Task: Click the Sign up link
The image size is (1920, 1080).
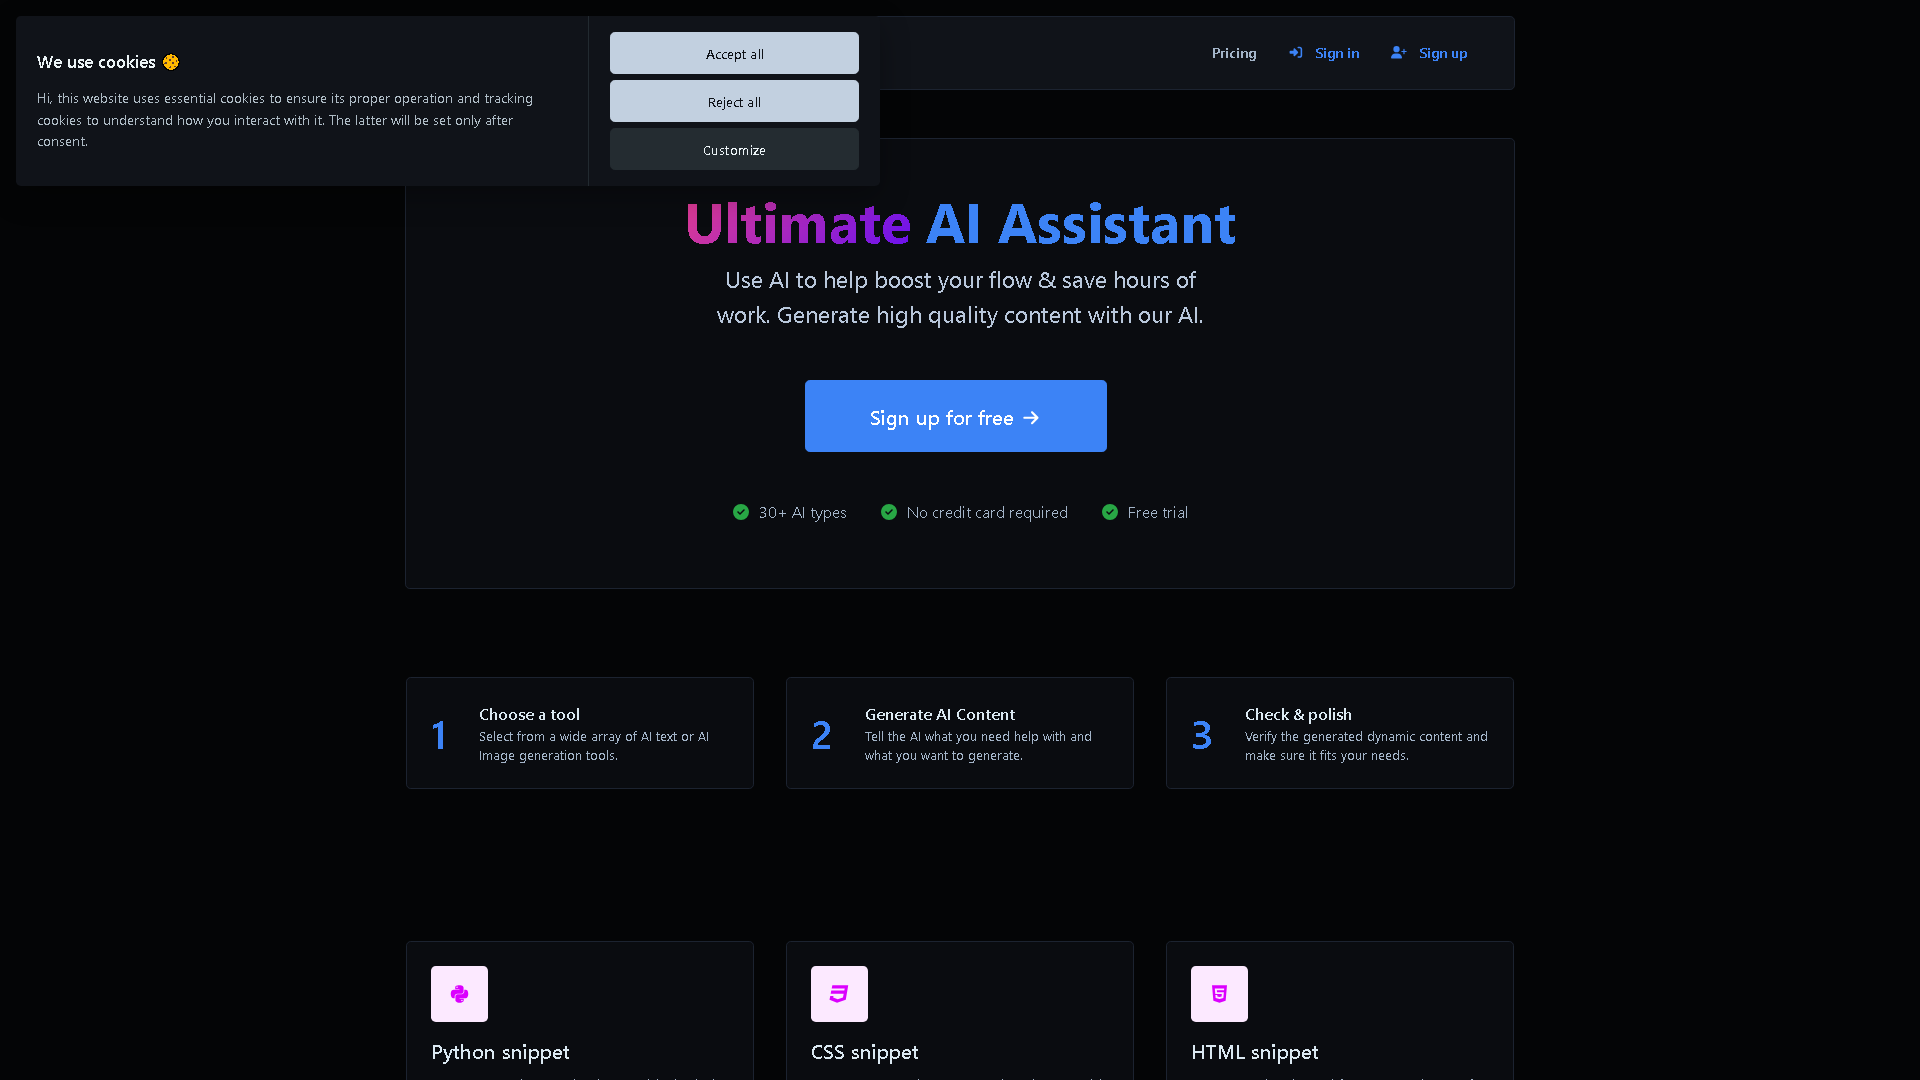Action: [1442, 52]
